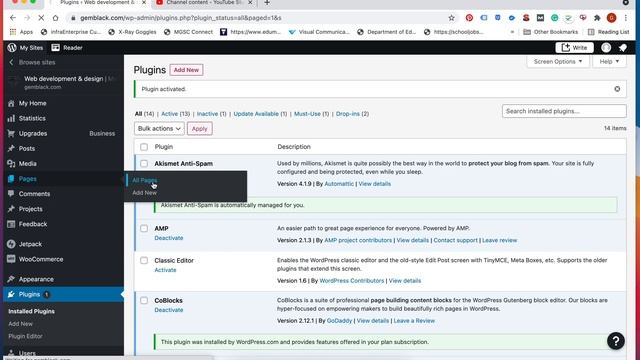This screenshot has width=640, height=360.
Task: Open the Pinterest extension icon
Action: point(469,18)
